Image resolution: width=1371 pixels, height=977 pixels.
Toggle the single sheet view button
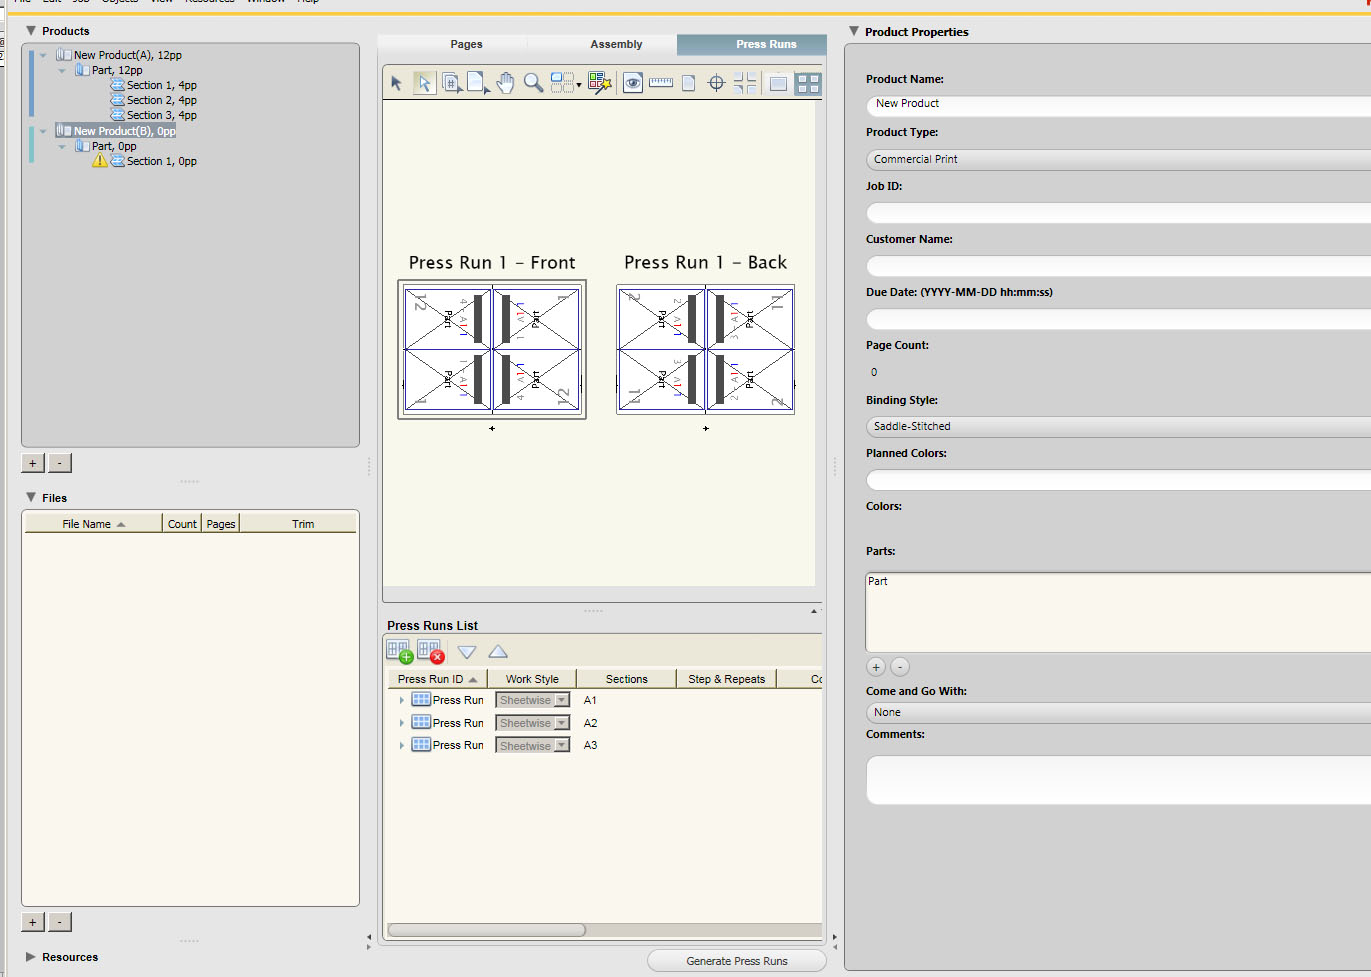(778, 83)
